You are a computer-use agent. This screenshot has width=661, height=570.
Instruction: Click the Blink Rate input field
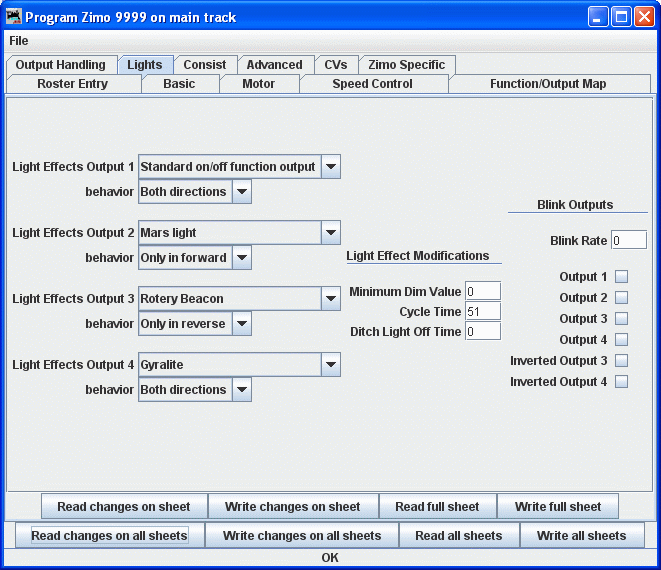629,240
